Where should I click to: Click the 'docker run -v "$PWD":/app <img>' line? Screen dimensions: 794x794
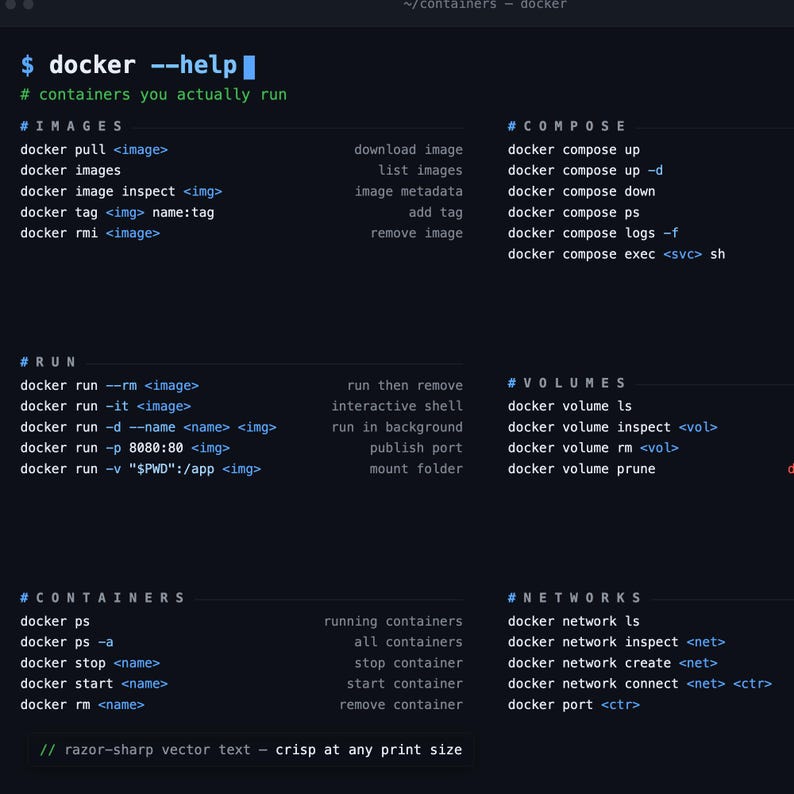coord(141,469)
